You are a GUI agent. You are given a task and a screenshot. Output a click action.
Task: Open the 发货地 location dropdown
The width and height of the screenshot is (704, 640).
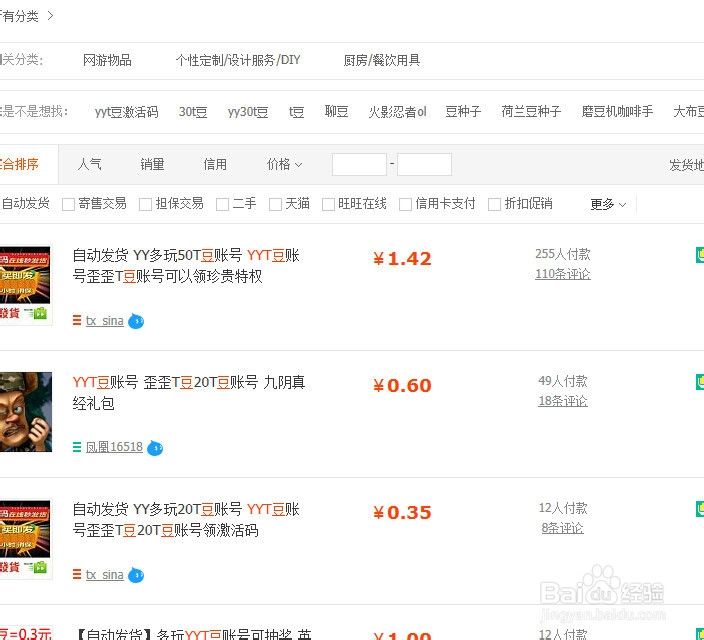point(686,165)
